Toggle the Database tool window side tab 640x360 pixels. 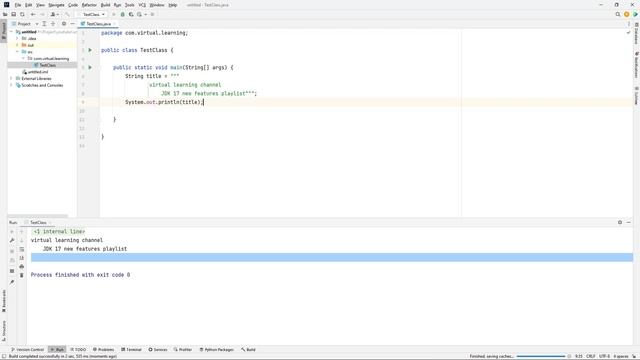tap(636, 34)
